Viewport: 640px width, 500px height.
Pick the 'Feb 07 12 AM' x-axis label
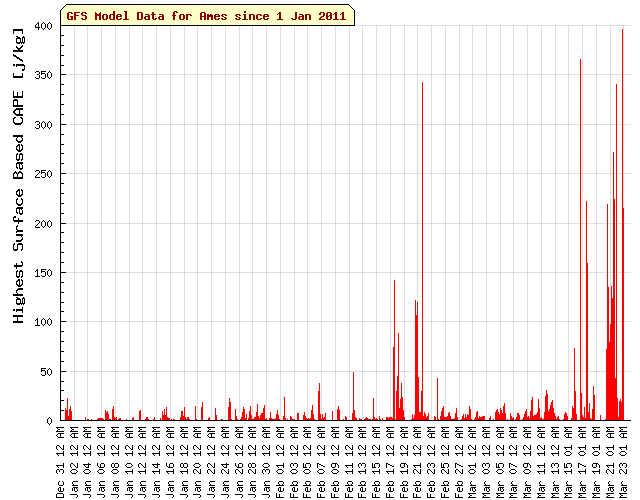point(321,462)
